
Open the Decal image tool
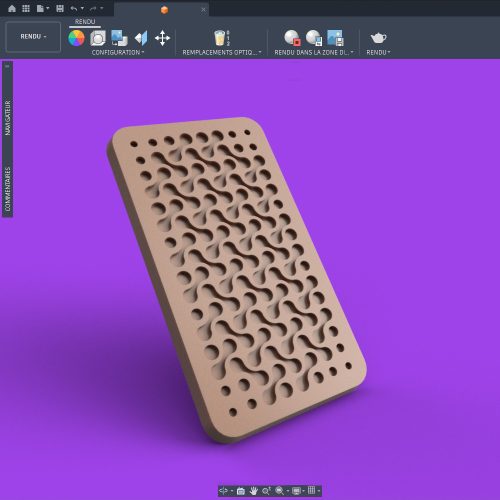[x=119, y=38]
